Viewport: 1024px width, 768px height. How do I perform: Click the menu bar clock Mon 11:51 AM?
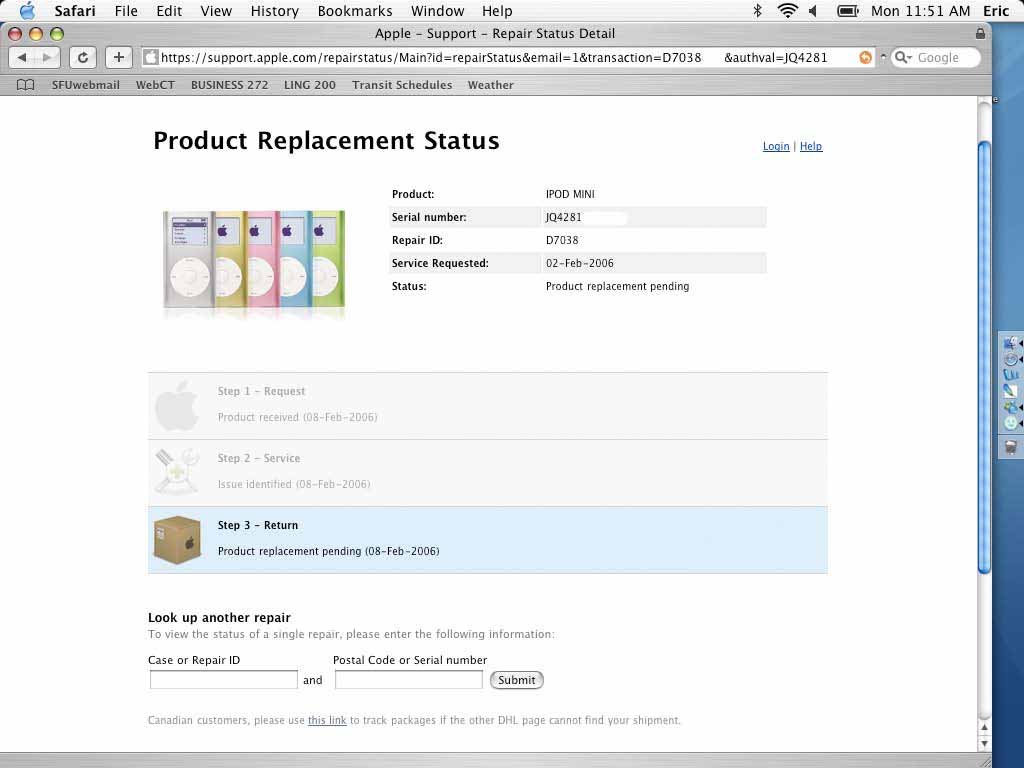point(920,11)
